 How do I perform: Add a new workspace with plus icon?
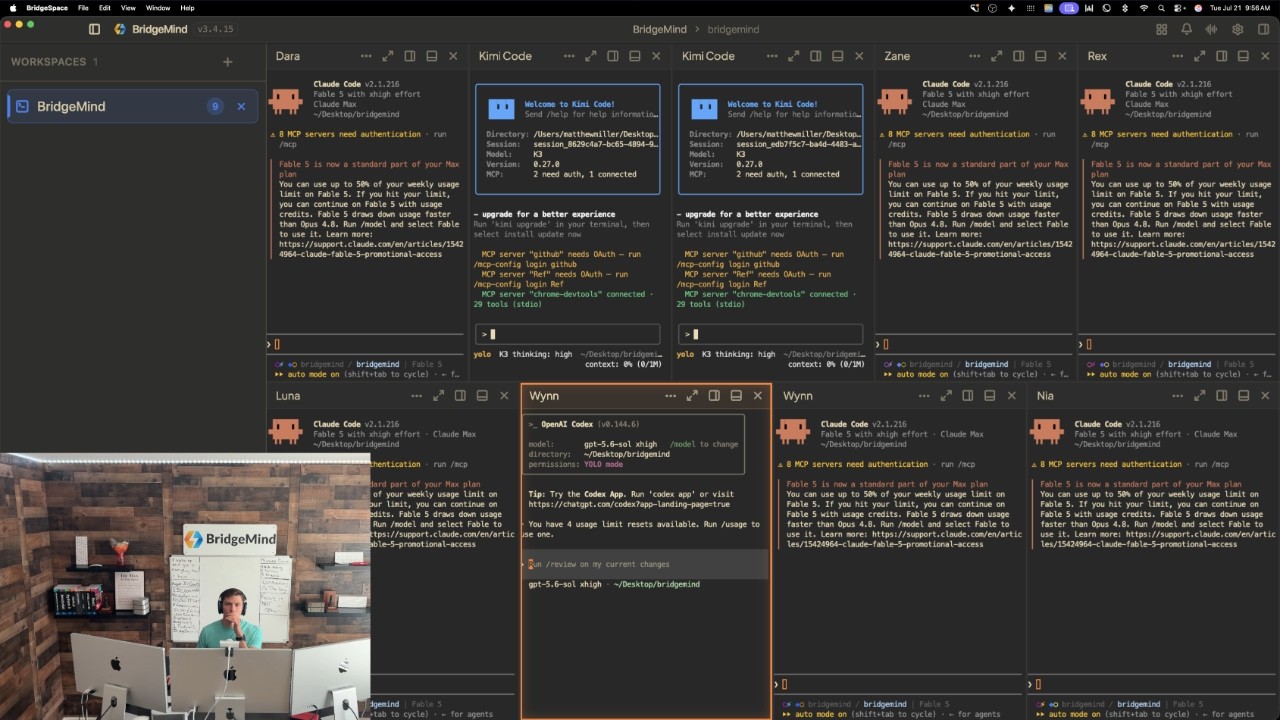[227, 62]
